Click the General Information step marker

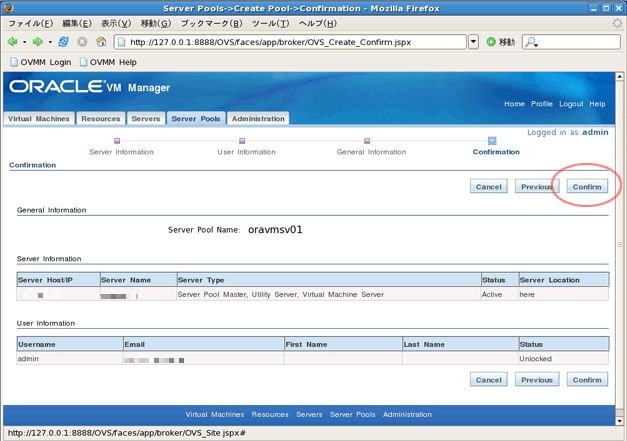(367, 141)
